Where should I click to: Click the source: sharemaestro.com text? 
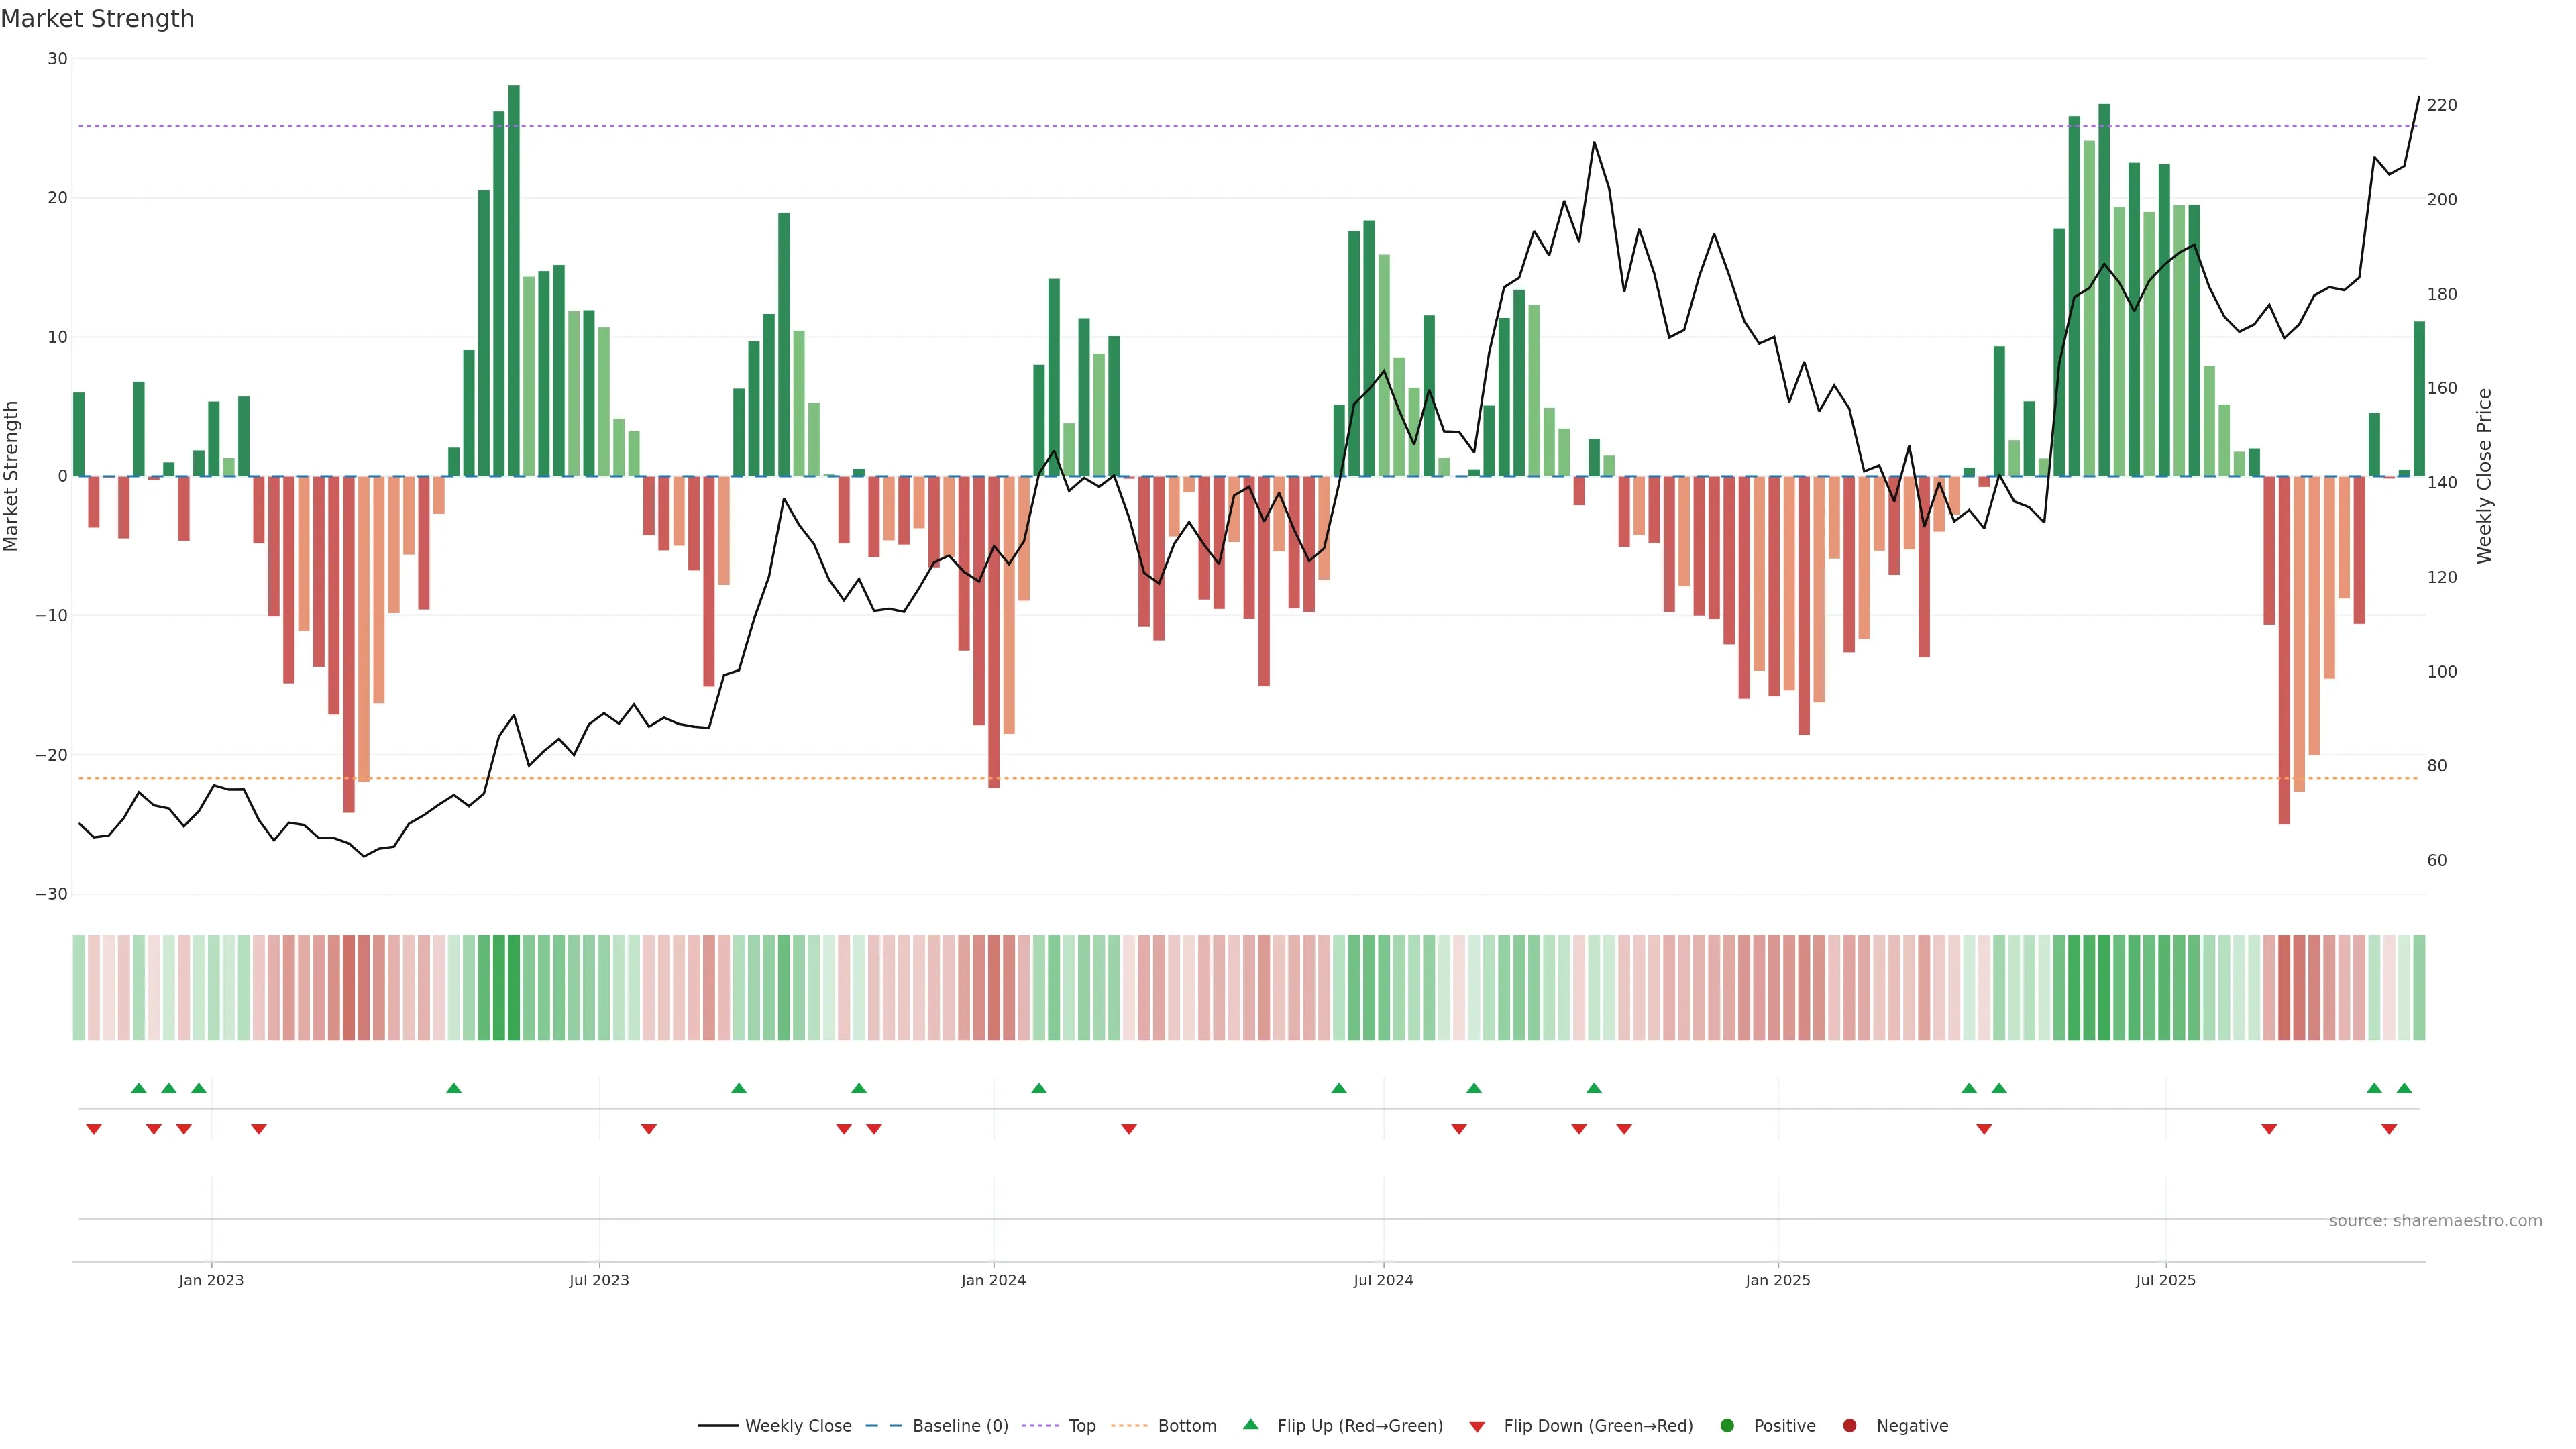point(2435,1220)
